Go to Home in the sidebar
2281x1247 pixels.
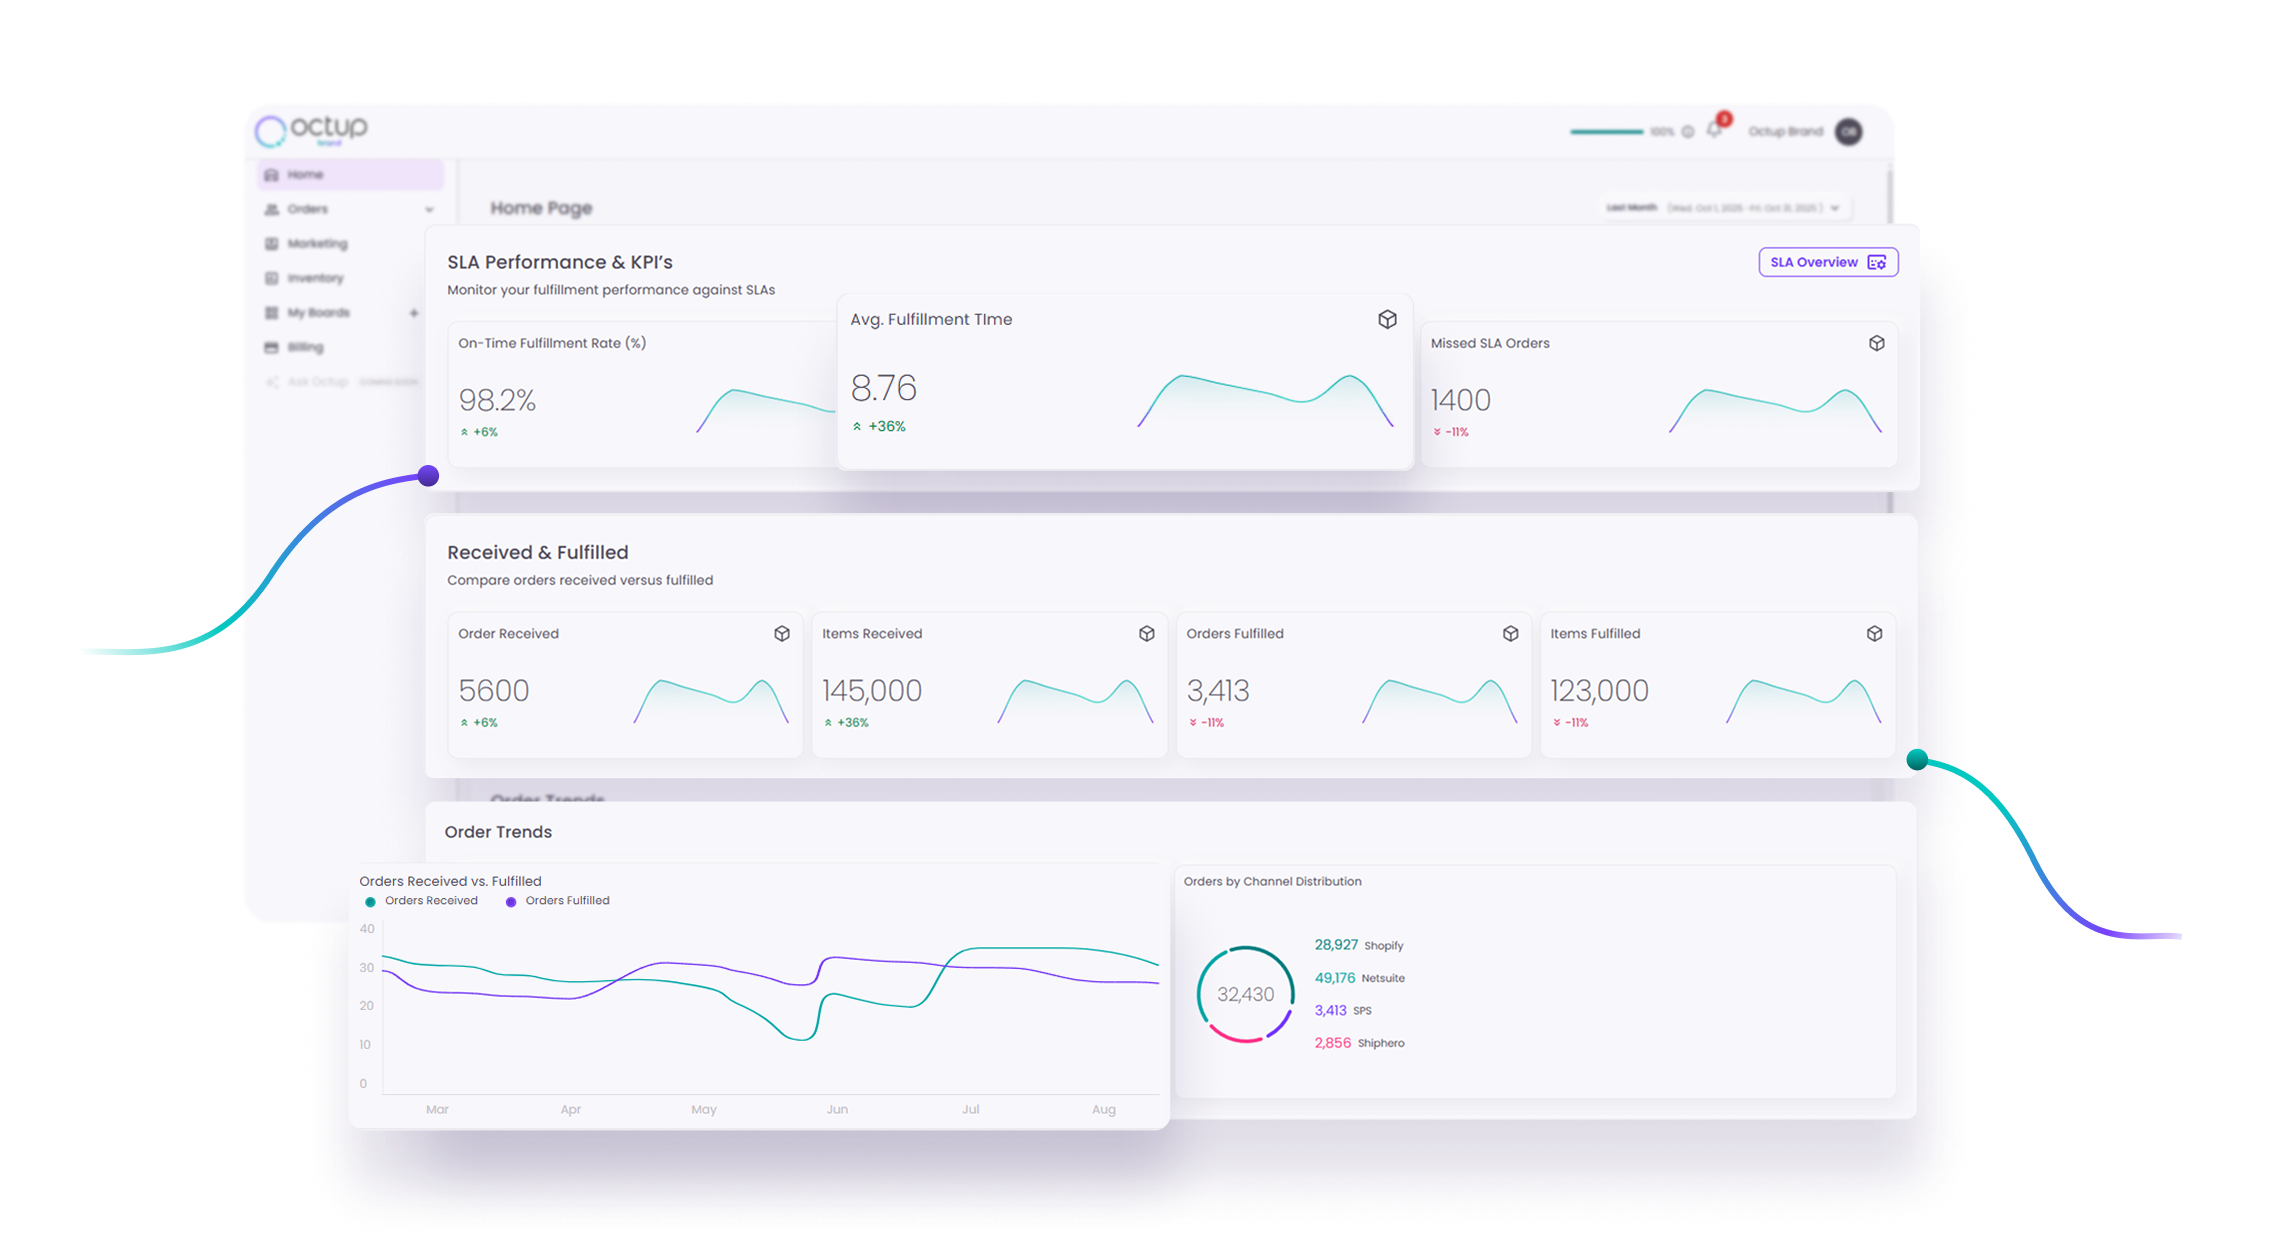[x=305, y=175]
